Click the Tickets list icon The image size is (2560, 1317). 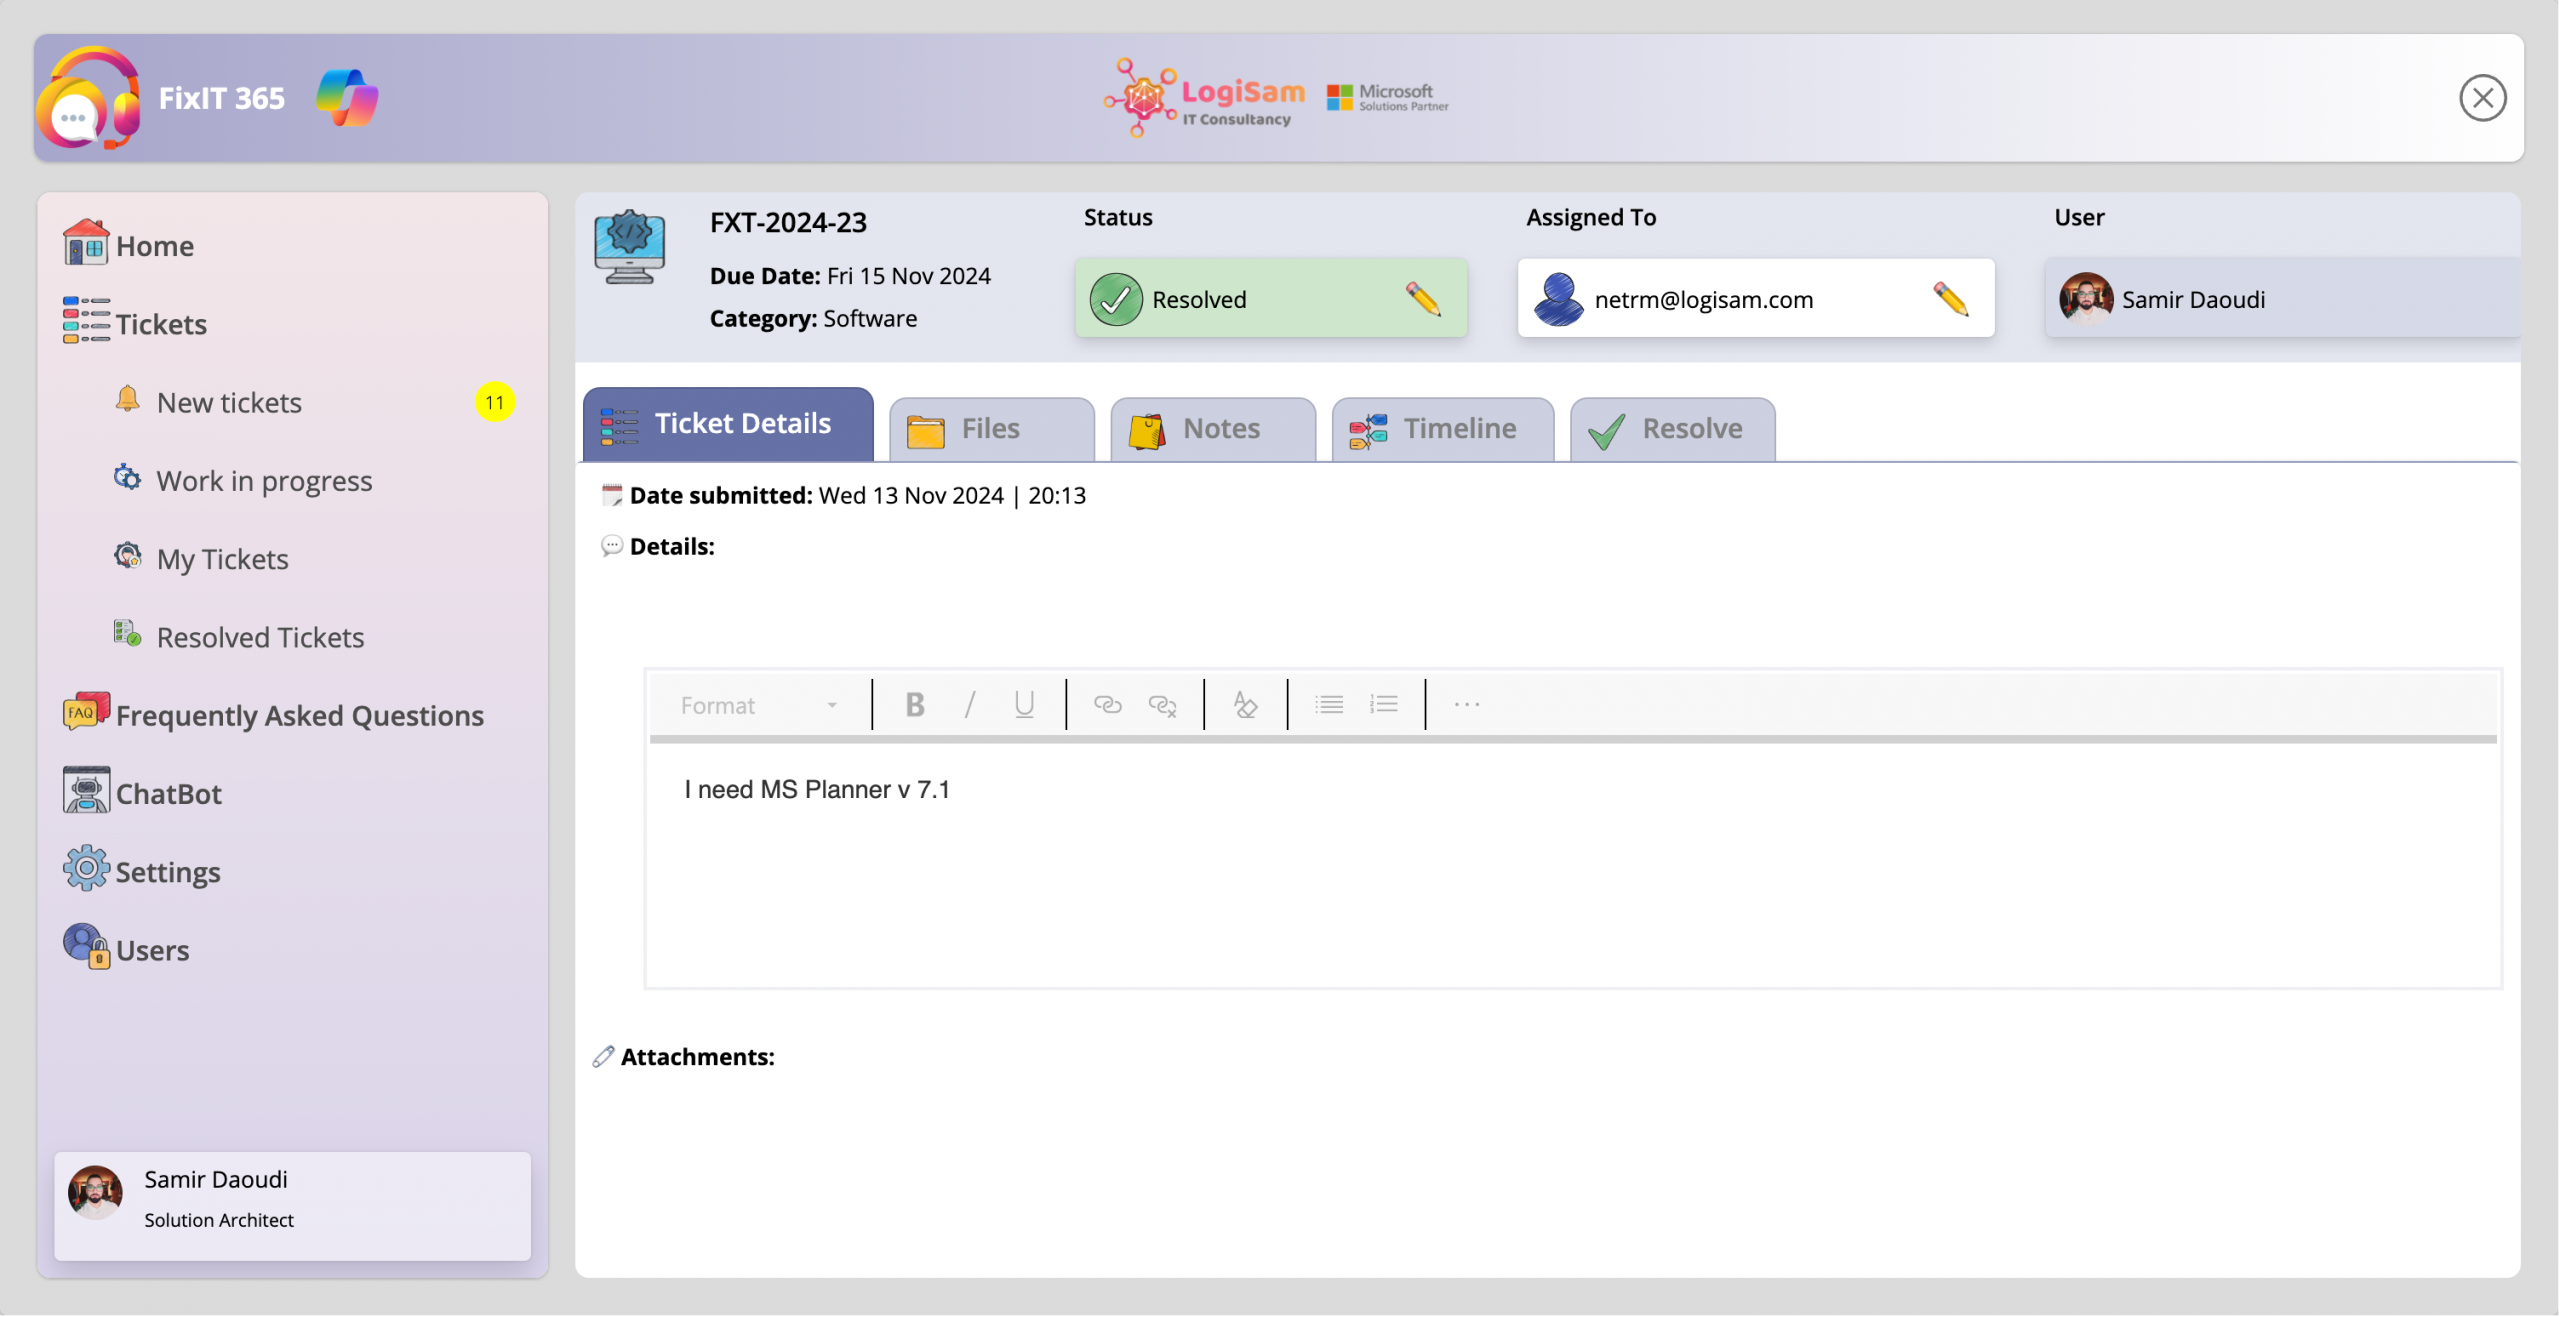pos(86,320)
